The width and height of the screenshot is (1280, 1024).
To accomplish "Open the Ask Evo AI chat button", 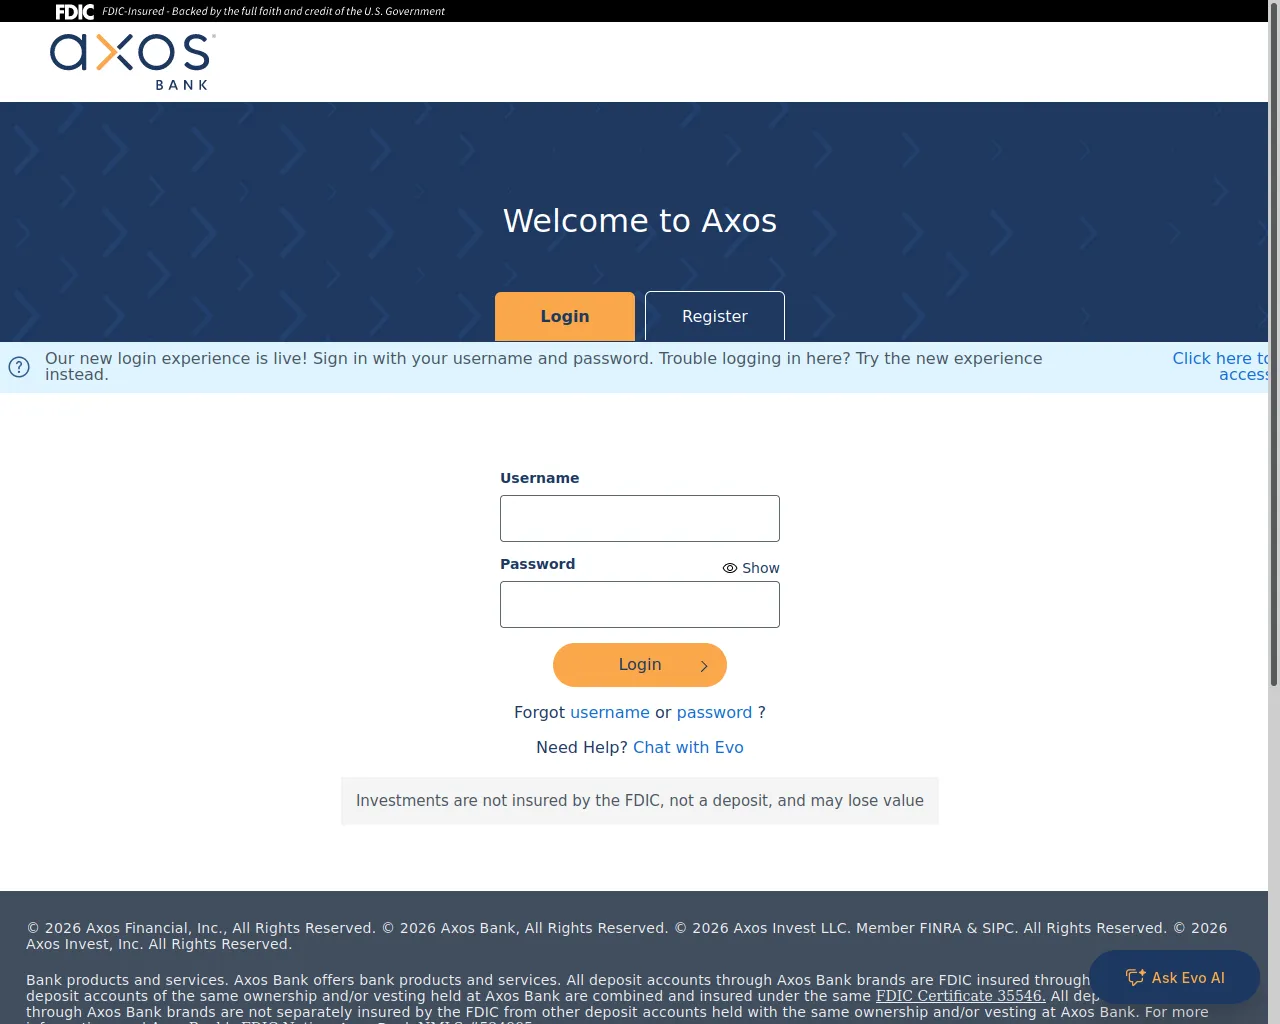I will coord(1175,977).
